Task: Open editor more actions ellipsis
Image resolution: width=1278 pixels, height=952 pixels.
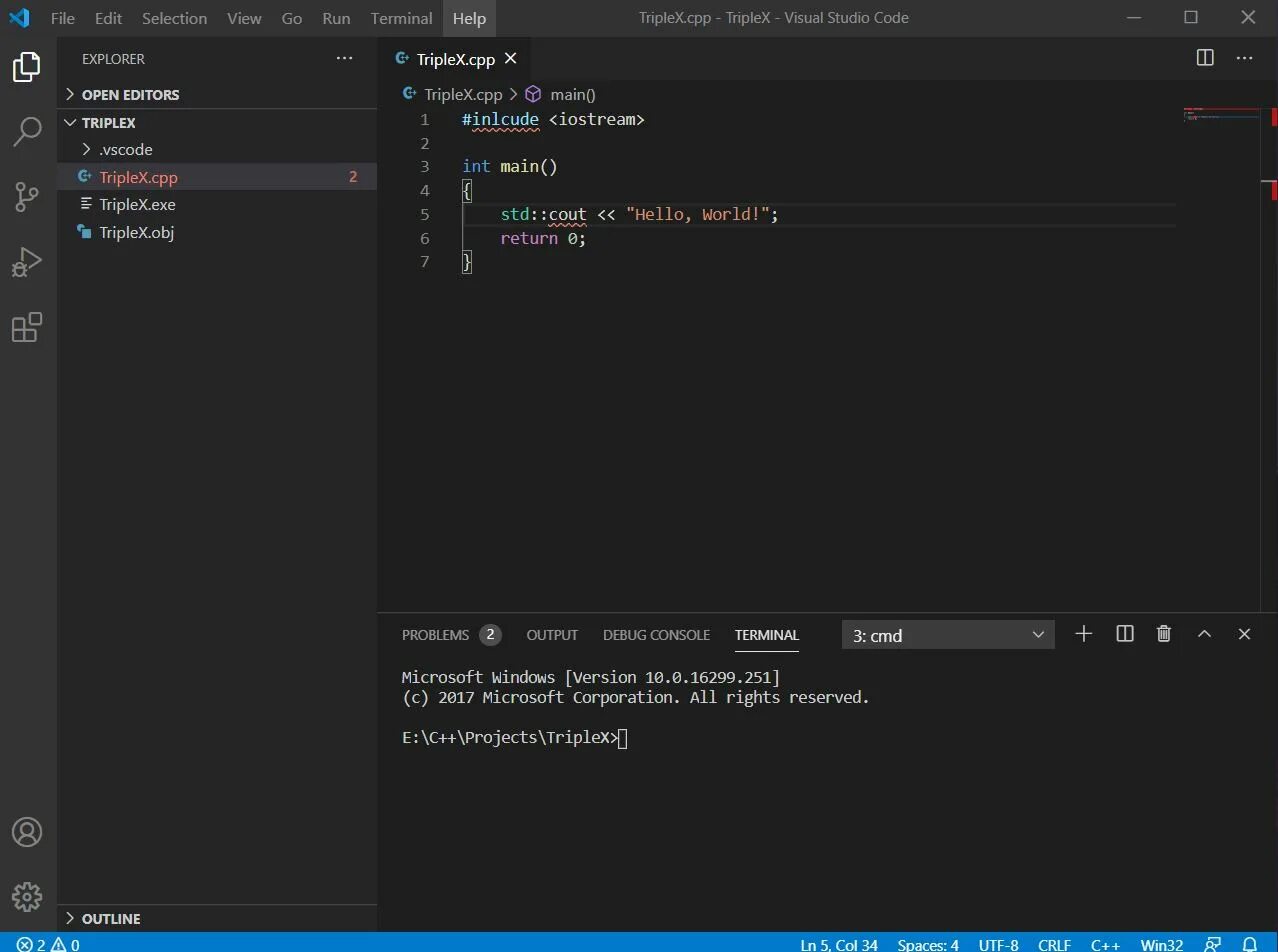Action: 1244,58
